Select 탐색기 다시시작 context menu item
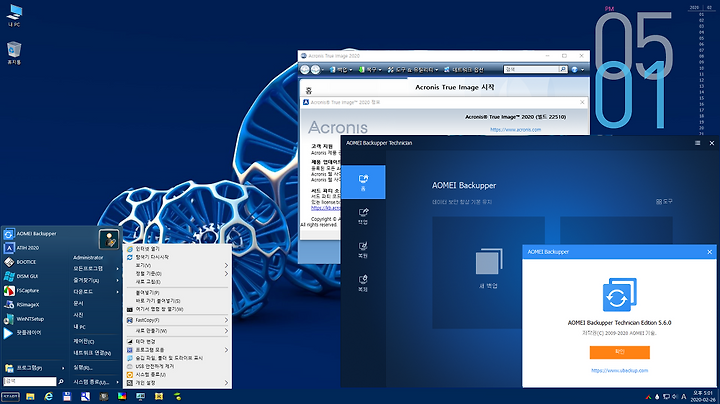Image resolution: width=720 pixels, height=404 pixels. click(177, 257)
